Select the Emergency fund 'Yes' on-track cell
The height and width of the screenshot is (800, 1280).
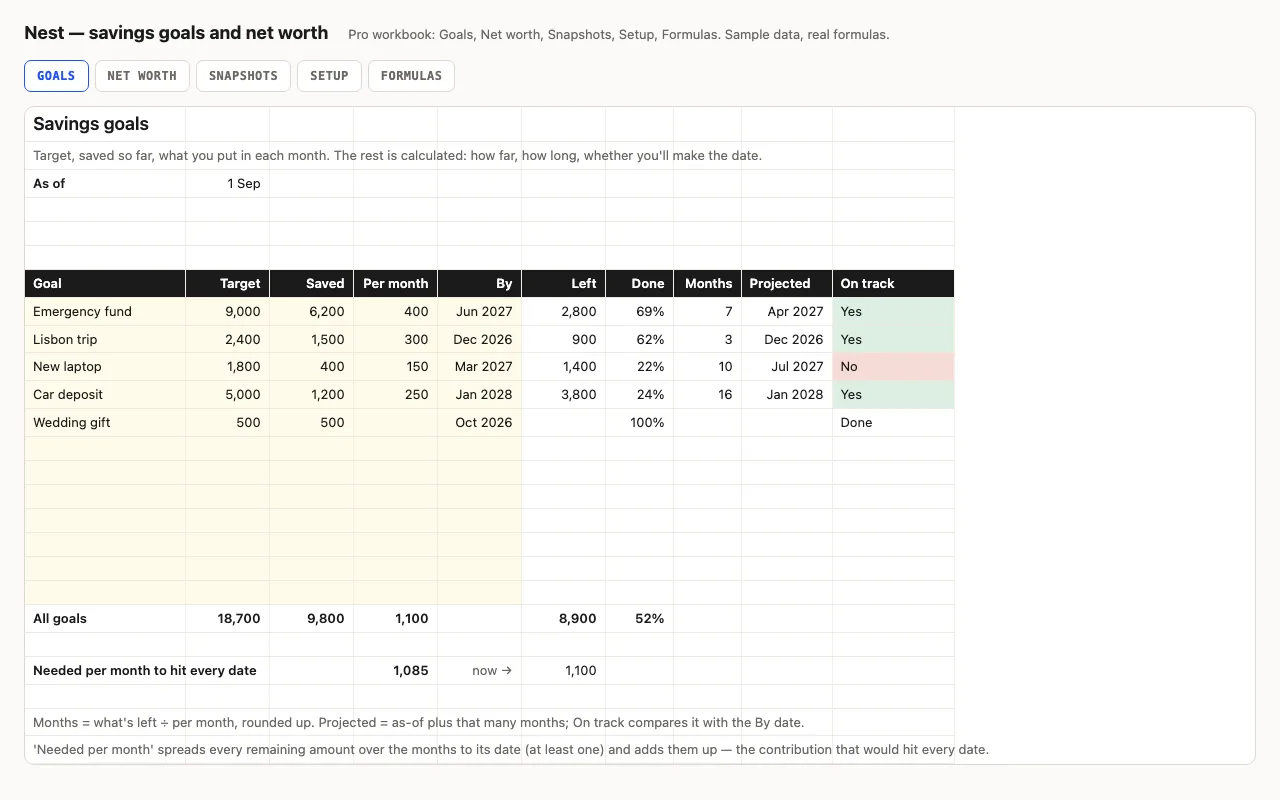[x=893, y=312]
